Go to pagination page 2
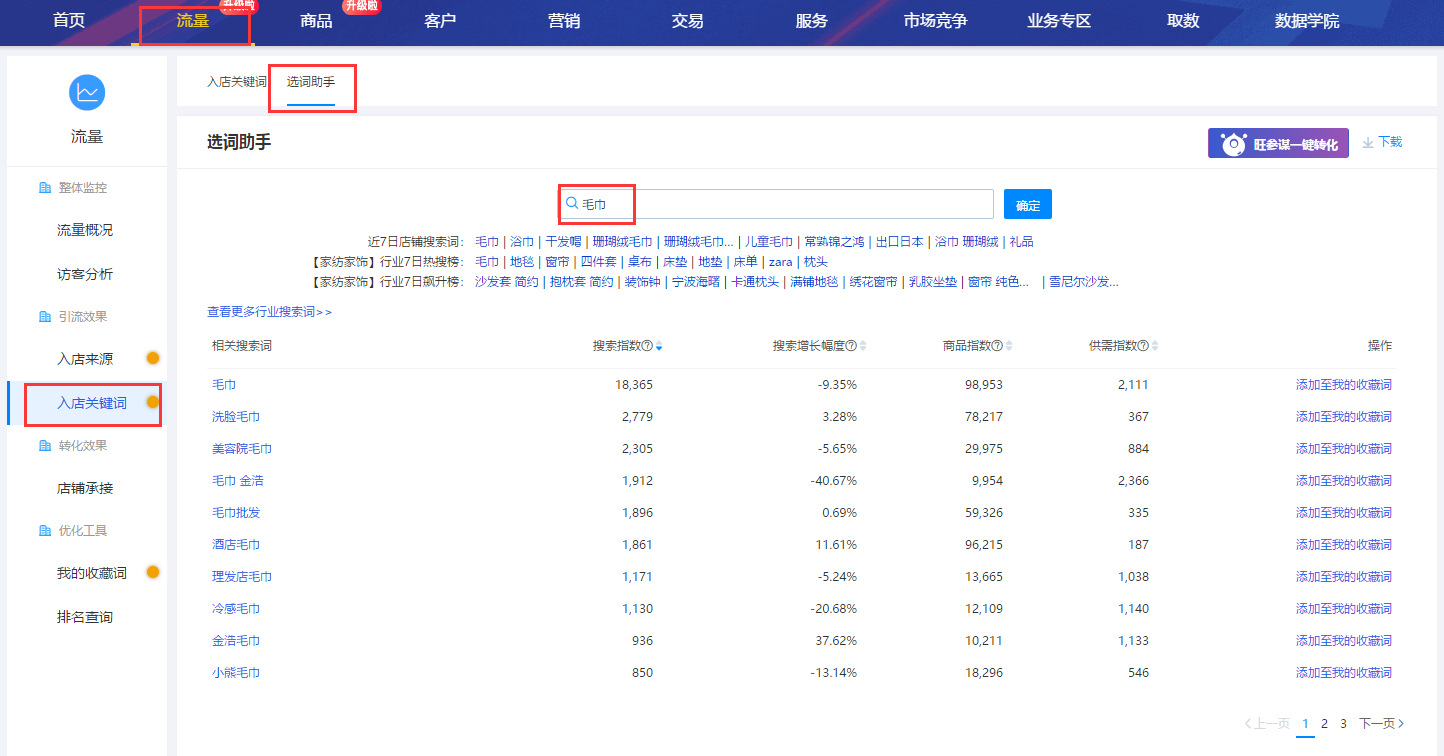1444x756 pixels. (1324, 723)
